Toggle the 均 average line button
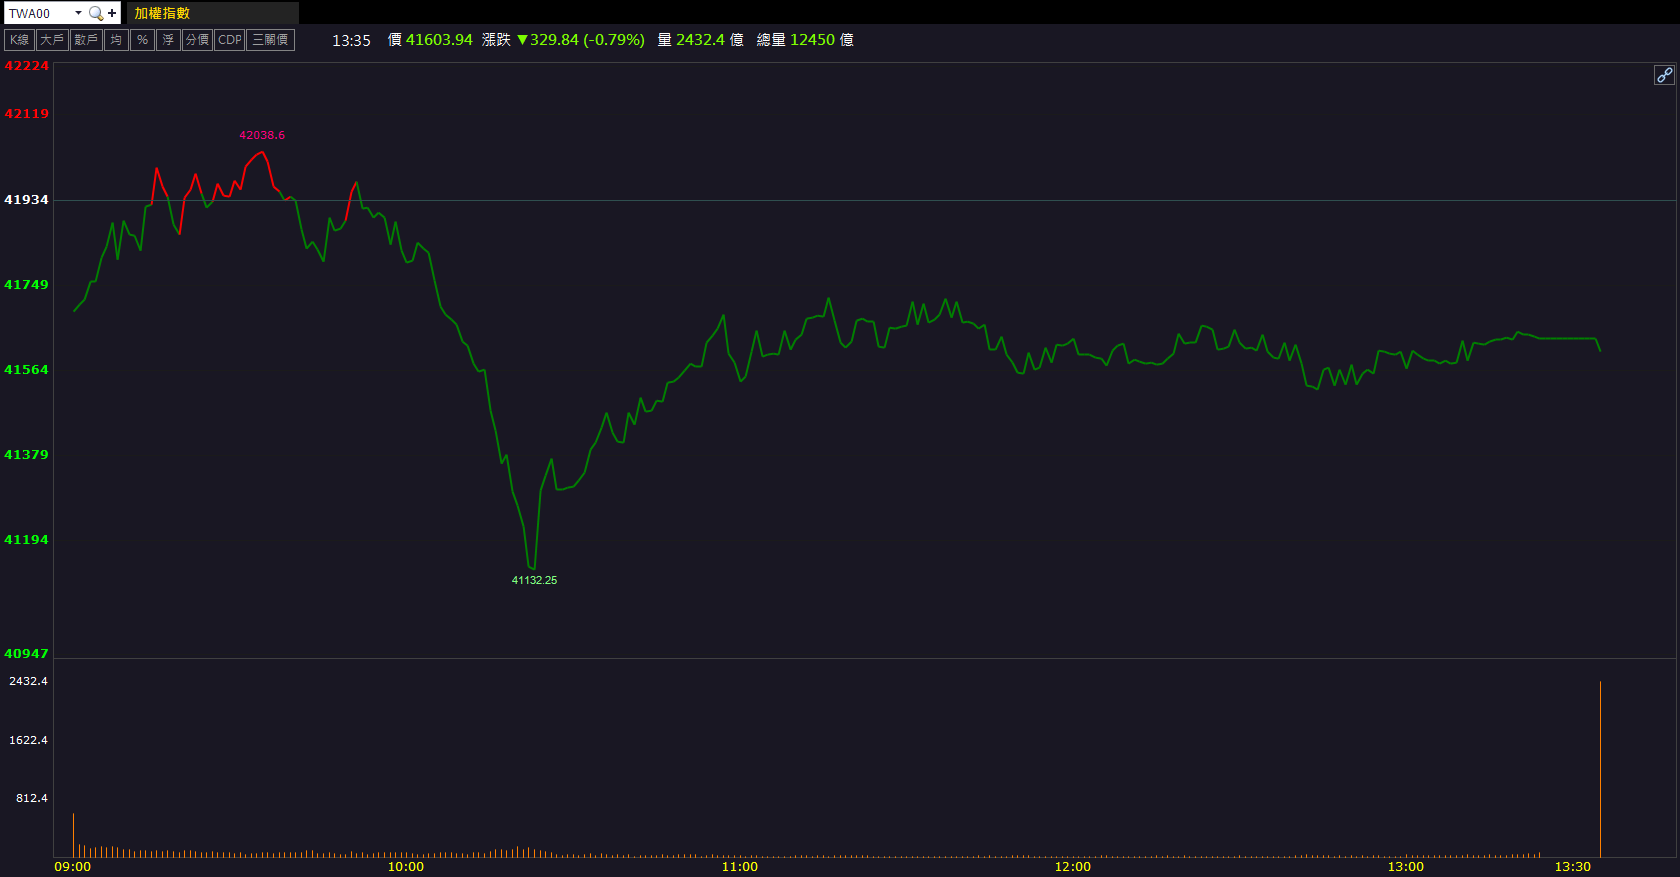The height and width of the screenshot is (877, 1680). tap(116, 40)
